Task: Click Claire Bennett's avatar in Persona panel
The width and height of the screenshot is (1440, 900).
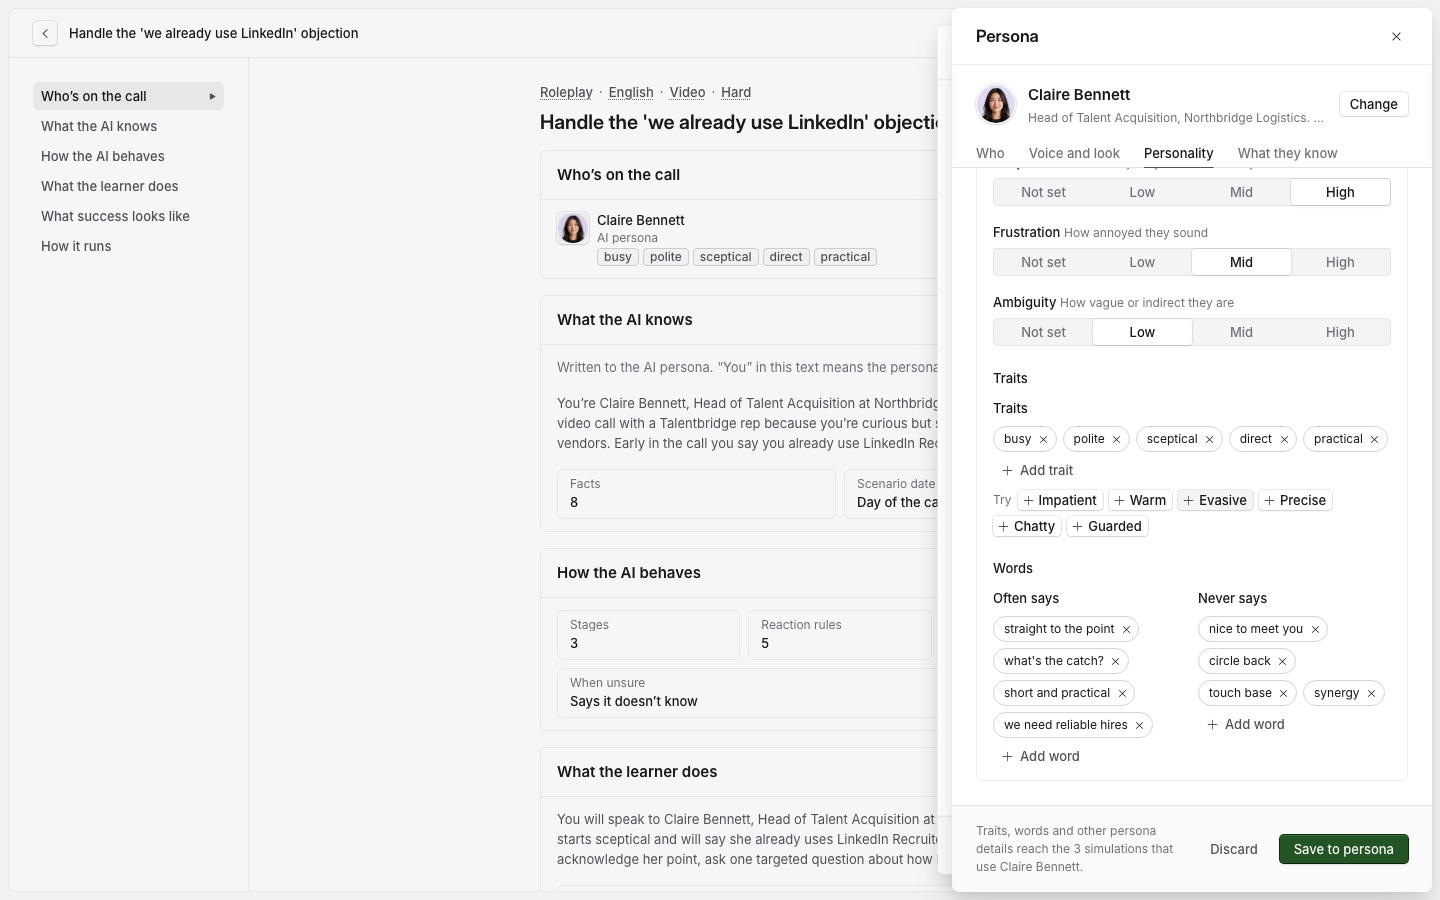Action: point(996,104)
